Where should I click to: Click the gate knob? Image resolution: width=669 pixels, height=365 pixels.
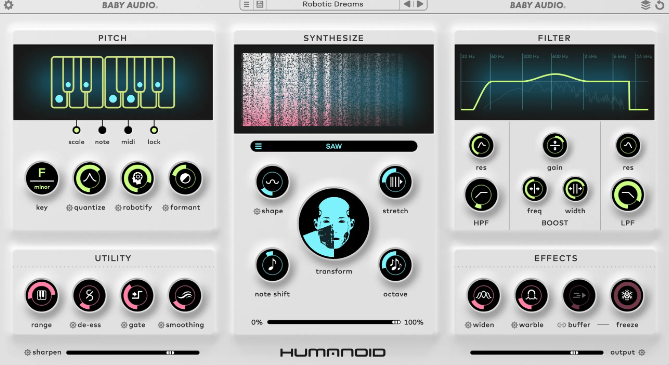coord(137,295)
